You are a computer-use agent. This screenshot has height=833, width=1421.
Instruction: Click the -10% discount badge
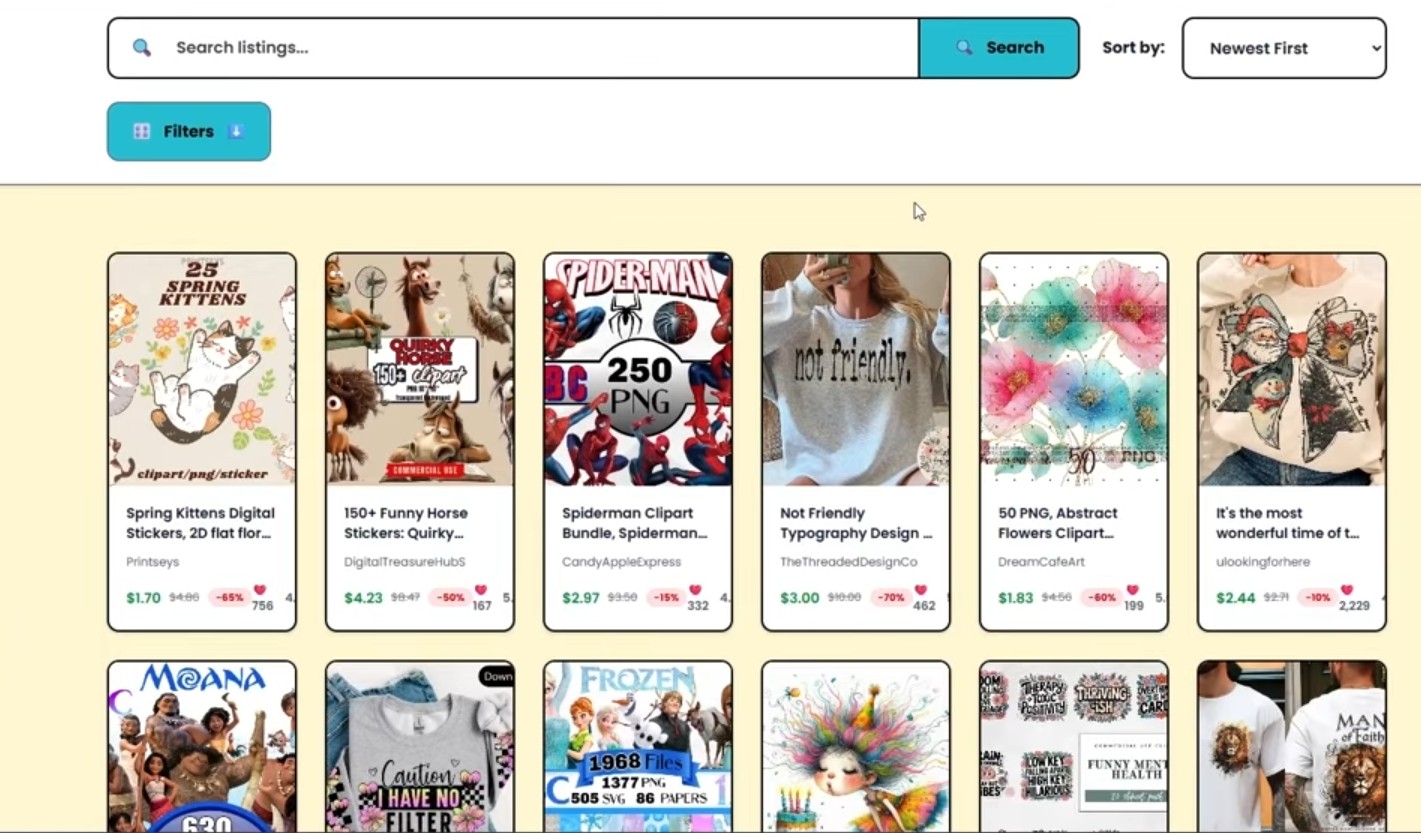tap(1316, 598)
